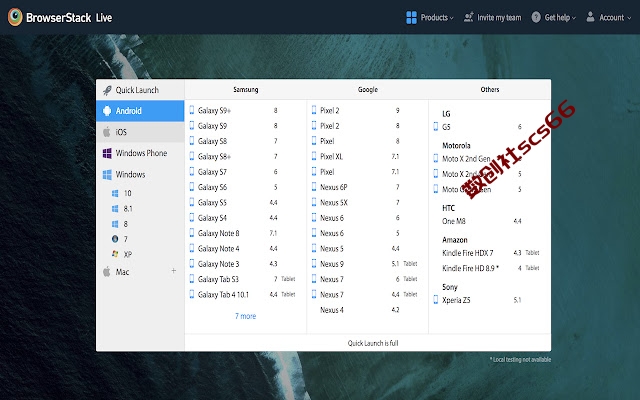Click the Quick Launch rocket icon
This screenshot has width=640, height=400.
click(107, 90)
